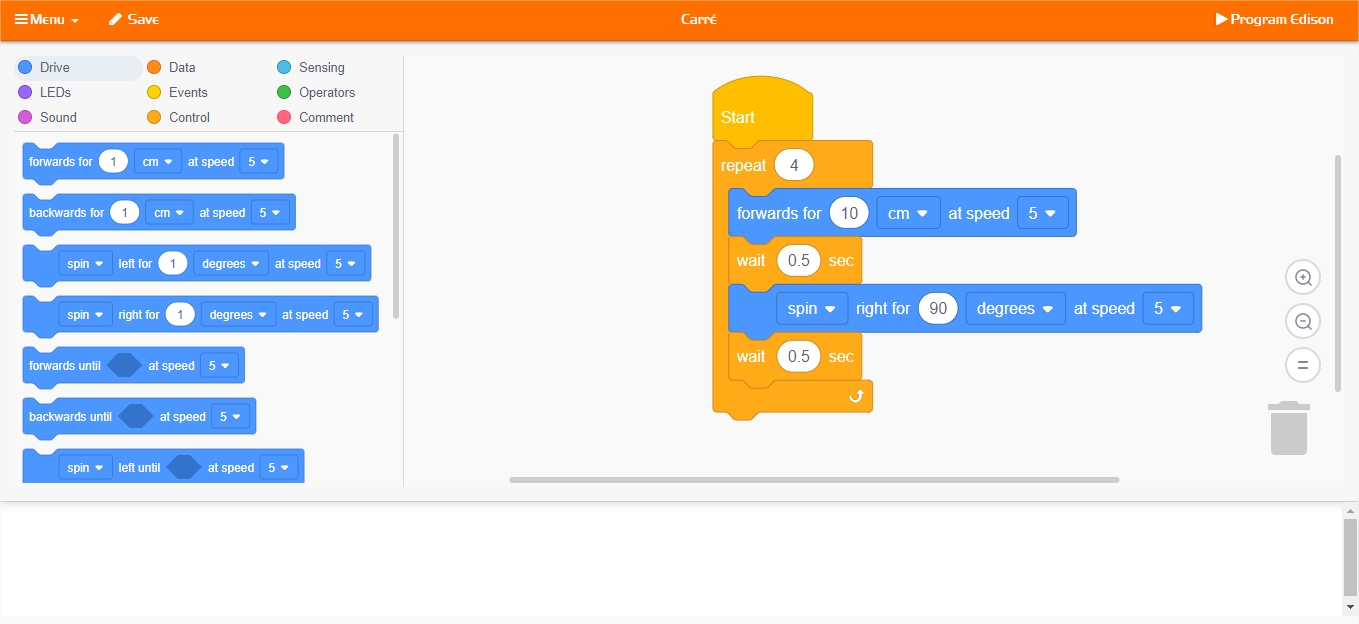Image resolution: width=1359 pixels, height=624 pixels.
Task: Click the zoom in magnifier icon
Action: (x=1303, y=278)
